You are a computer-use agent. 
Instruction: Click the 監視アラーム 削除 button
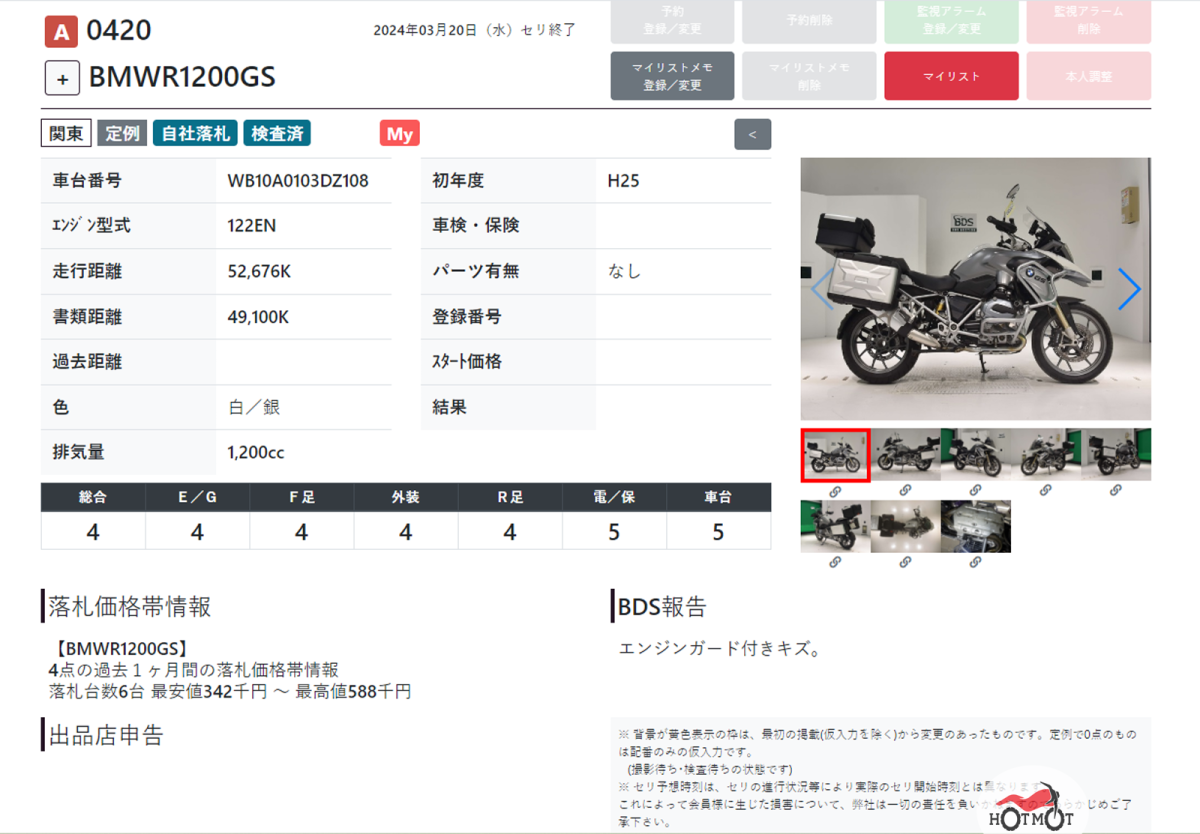tap(1088, 20)
